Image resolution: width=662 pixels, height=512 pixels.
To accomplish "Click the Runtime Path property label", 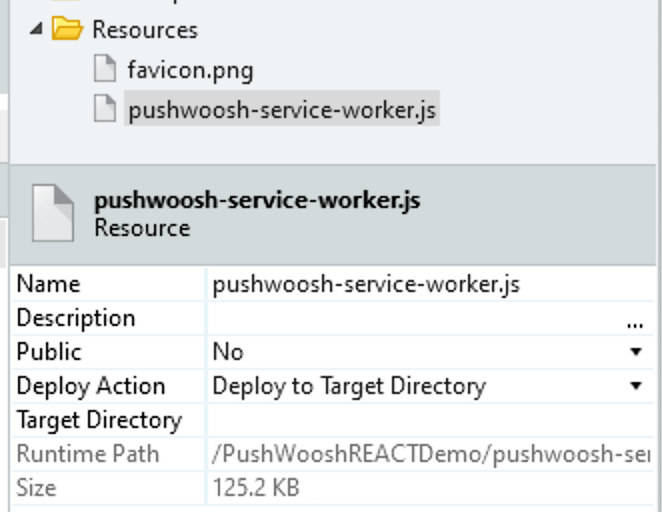I will (x=88, y=454).
